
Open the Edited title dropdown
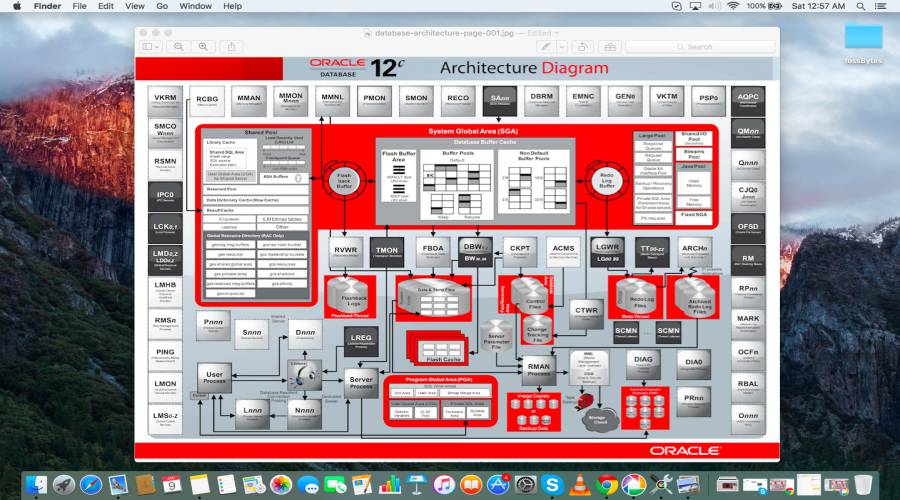pyautogui.click(x=543, y=33)
